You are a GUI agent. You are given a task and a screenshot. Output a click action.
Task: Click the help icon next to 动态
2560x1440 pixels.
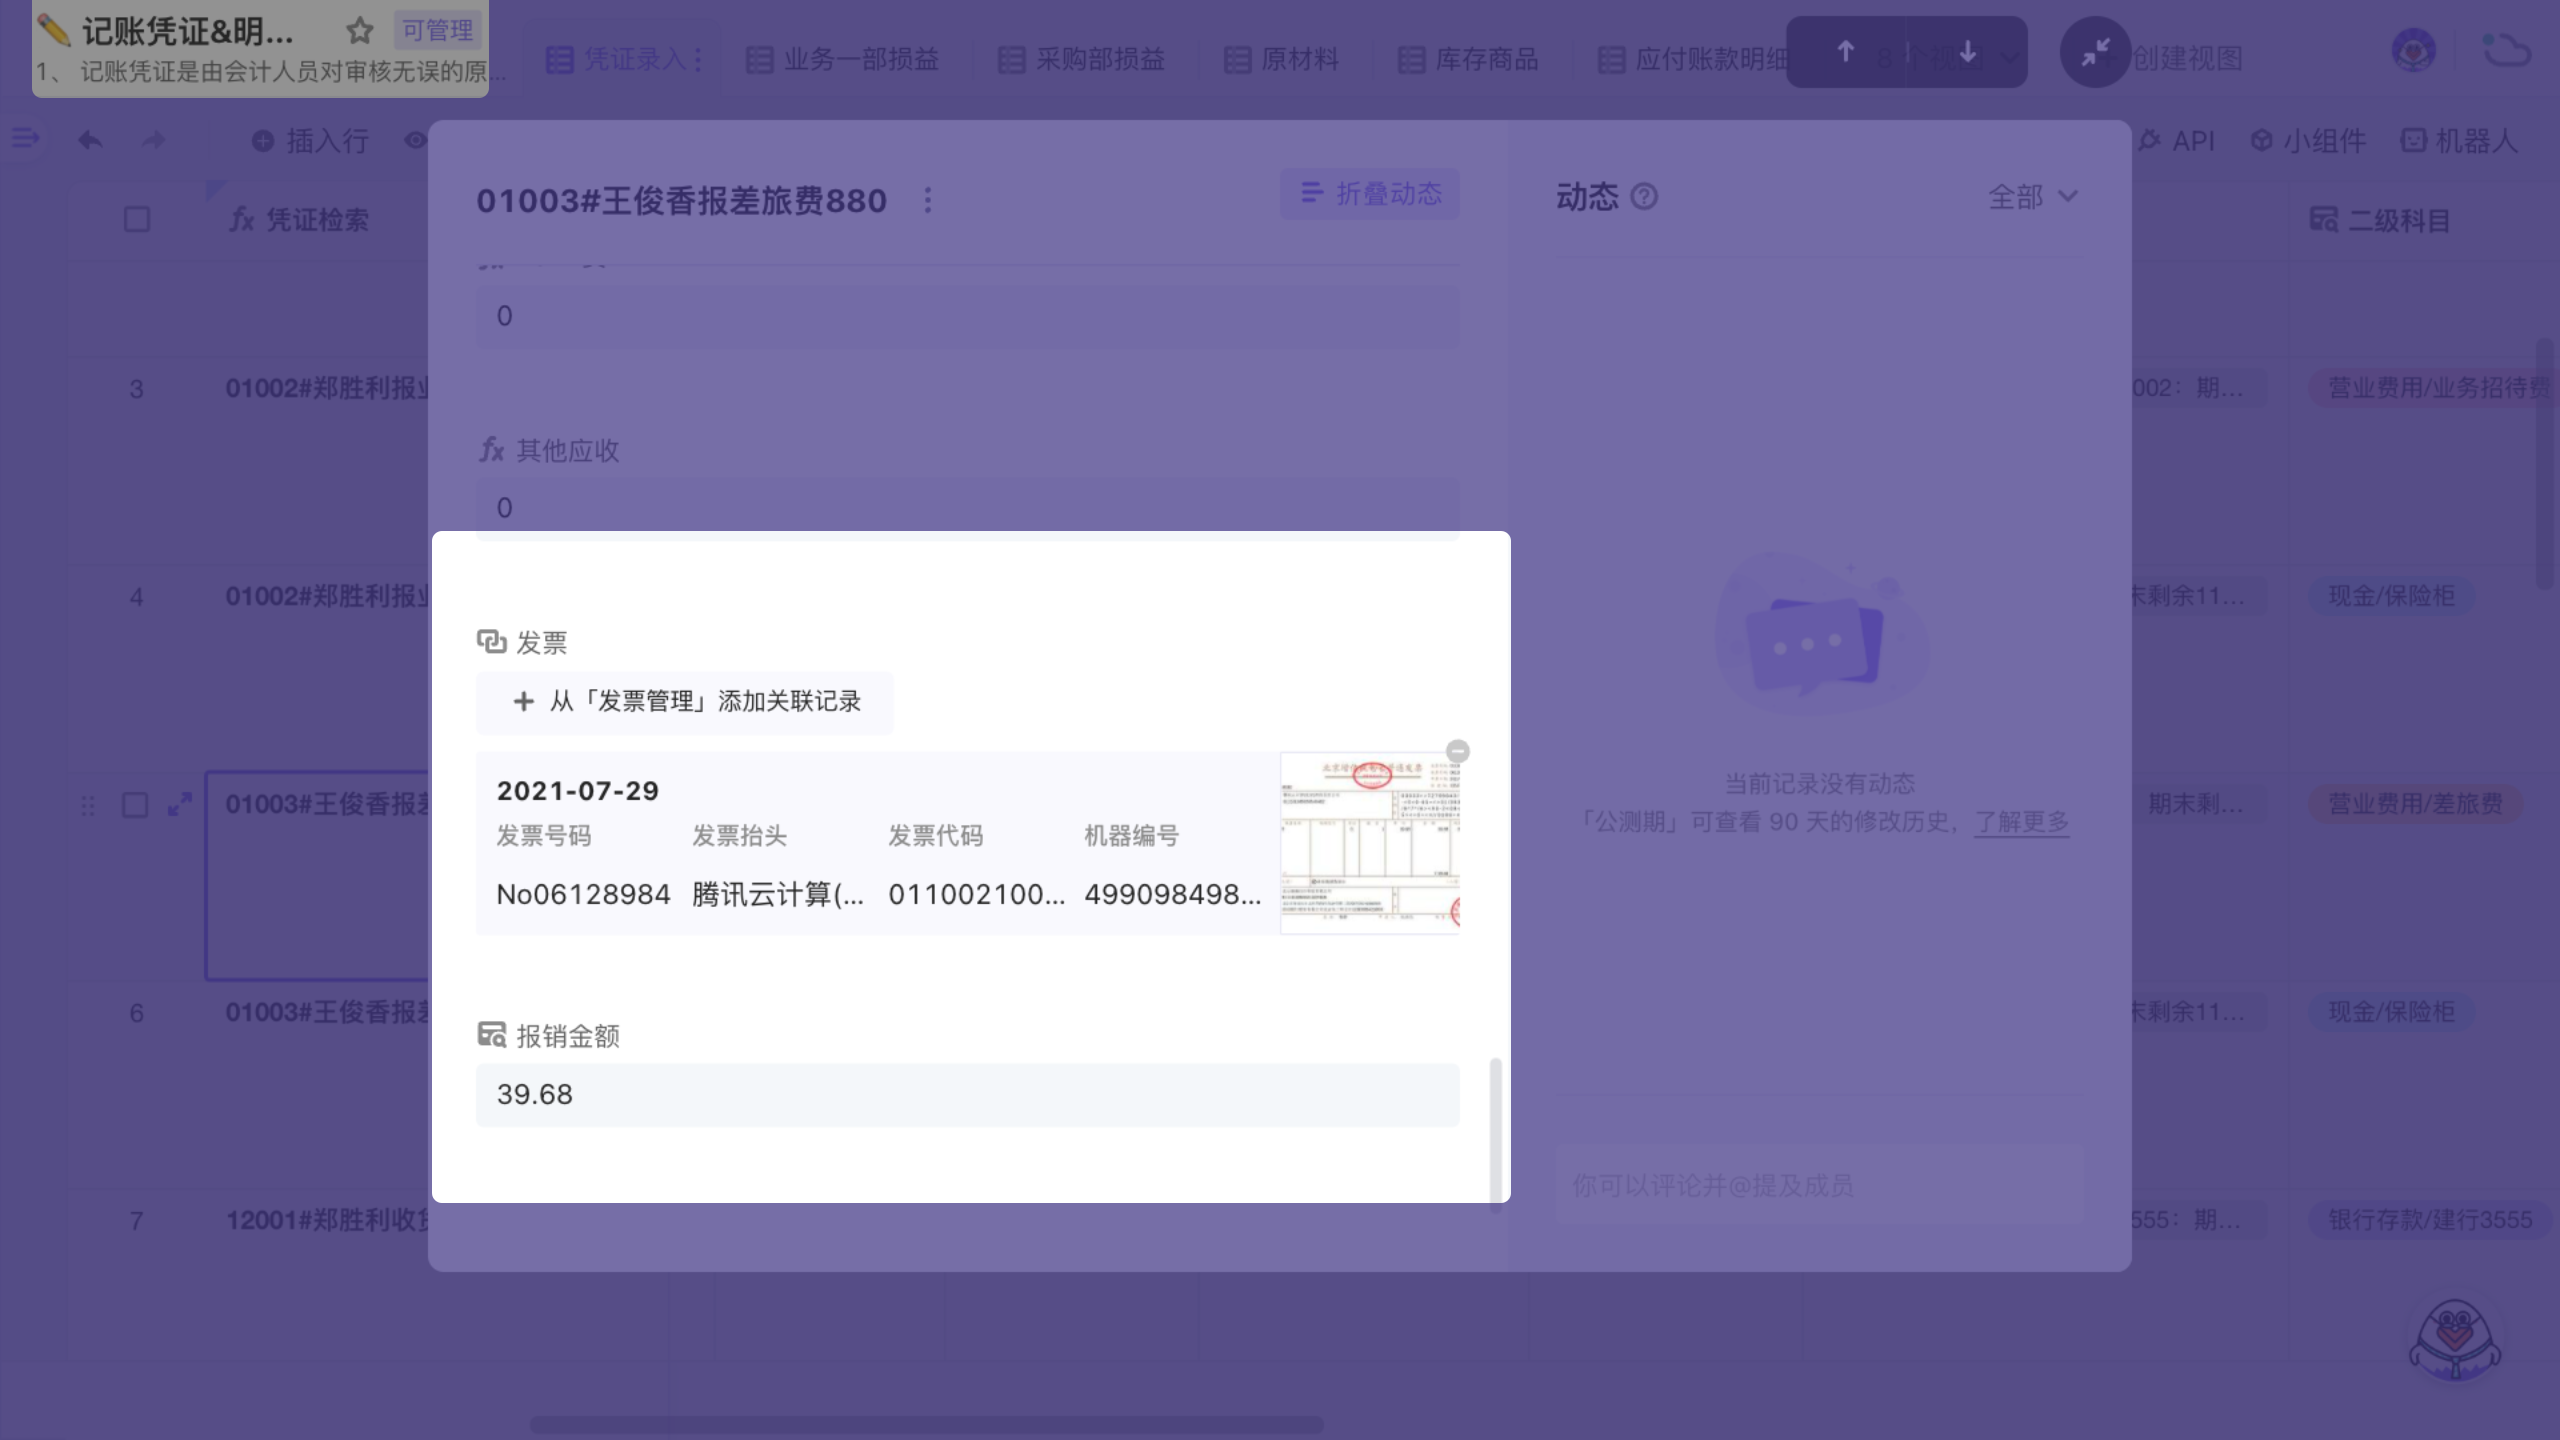(x=1644, y=197)
